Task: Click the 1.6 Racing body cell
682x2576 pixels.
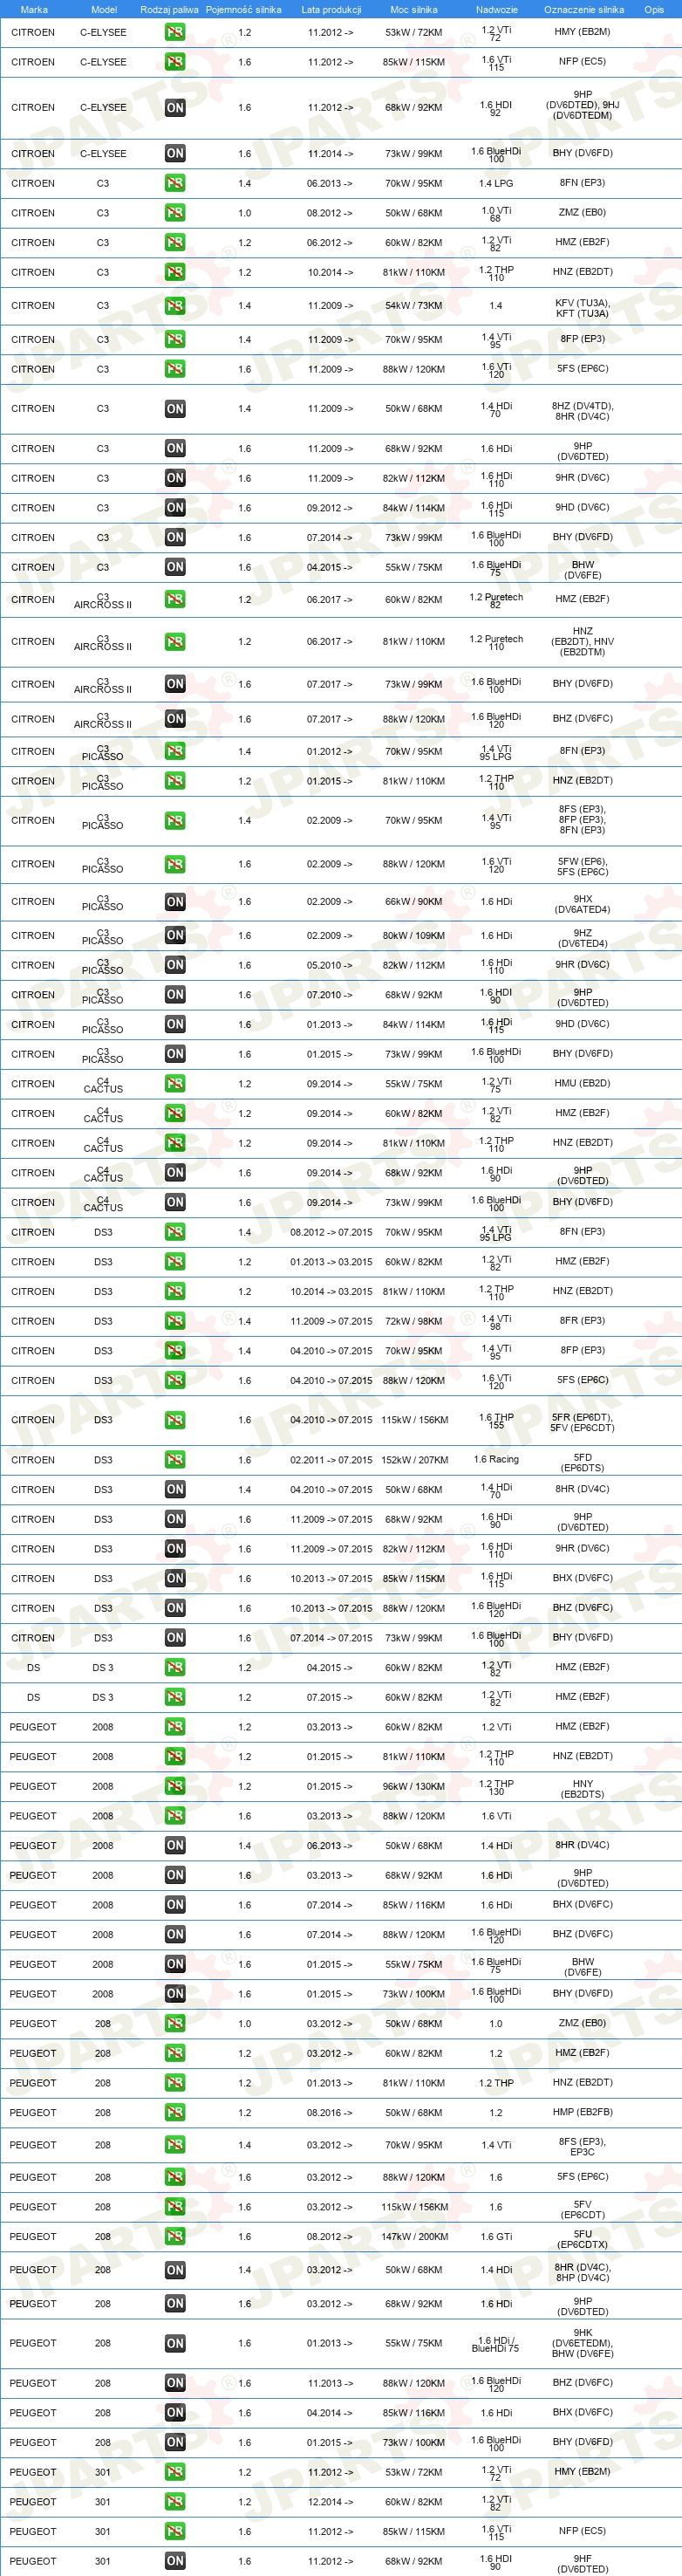Action: [x=496, y=1460]
